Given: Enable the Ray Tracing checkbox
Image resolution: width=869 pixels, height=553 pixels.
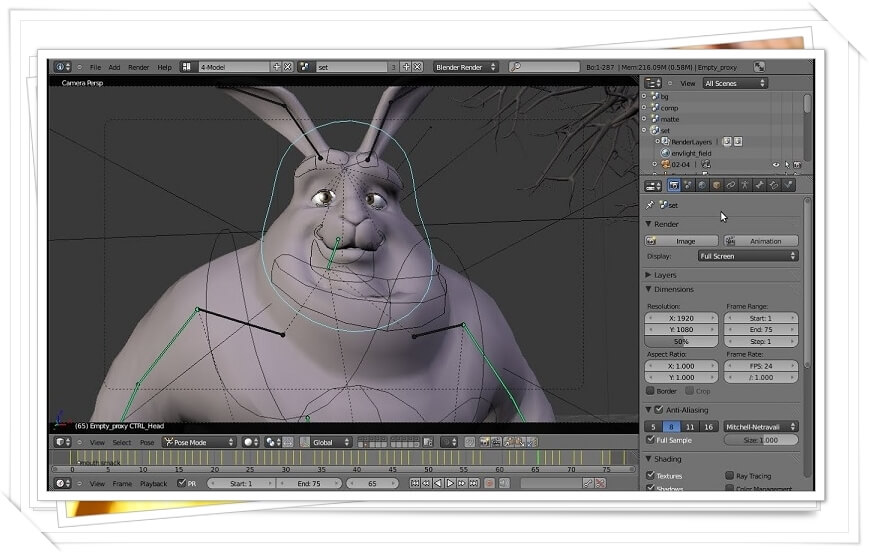Looking at the screenshot, I should pyautogui.click(x=729, y=475).
